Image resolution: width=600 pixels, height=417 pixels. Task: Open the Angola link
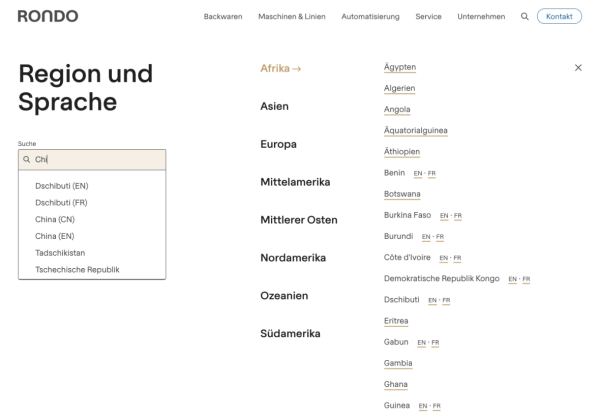(x=397, y=110)
